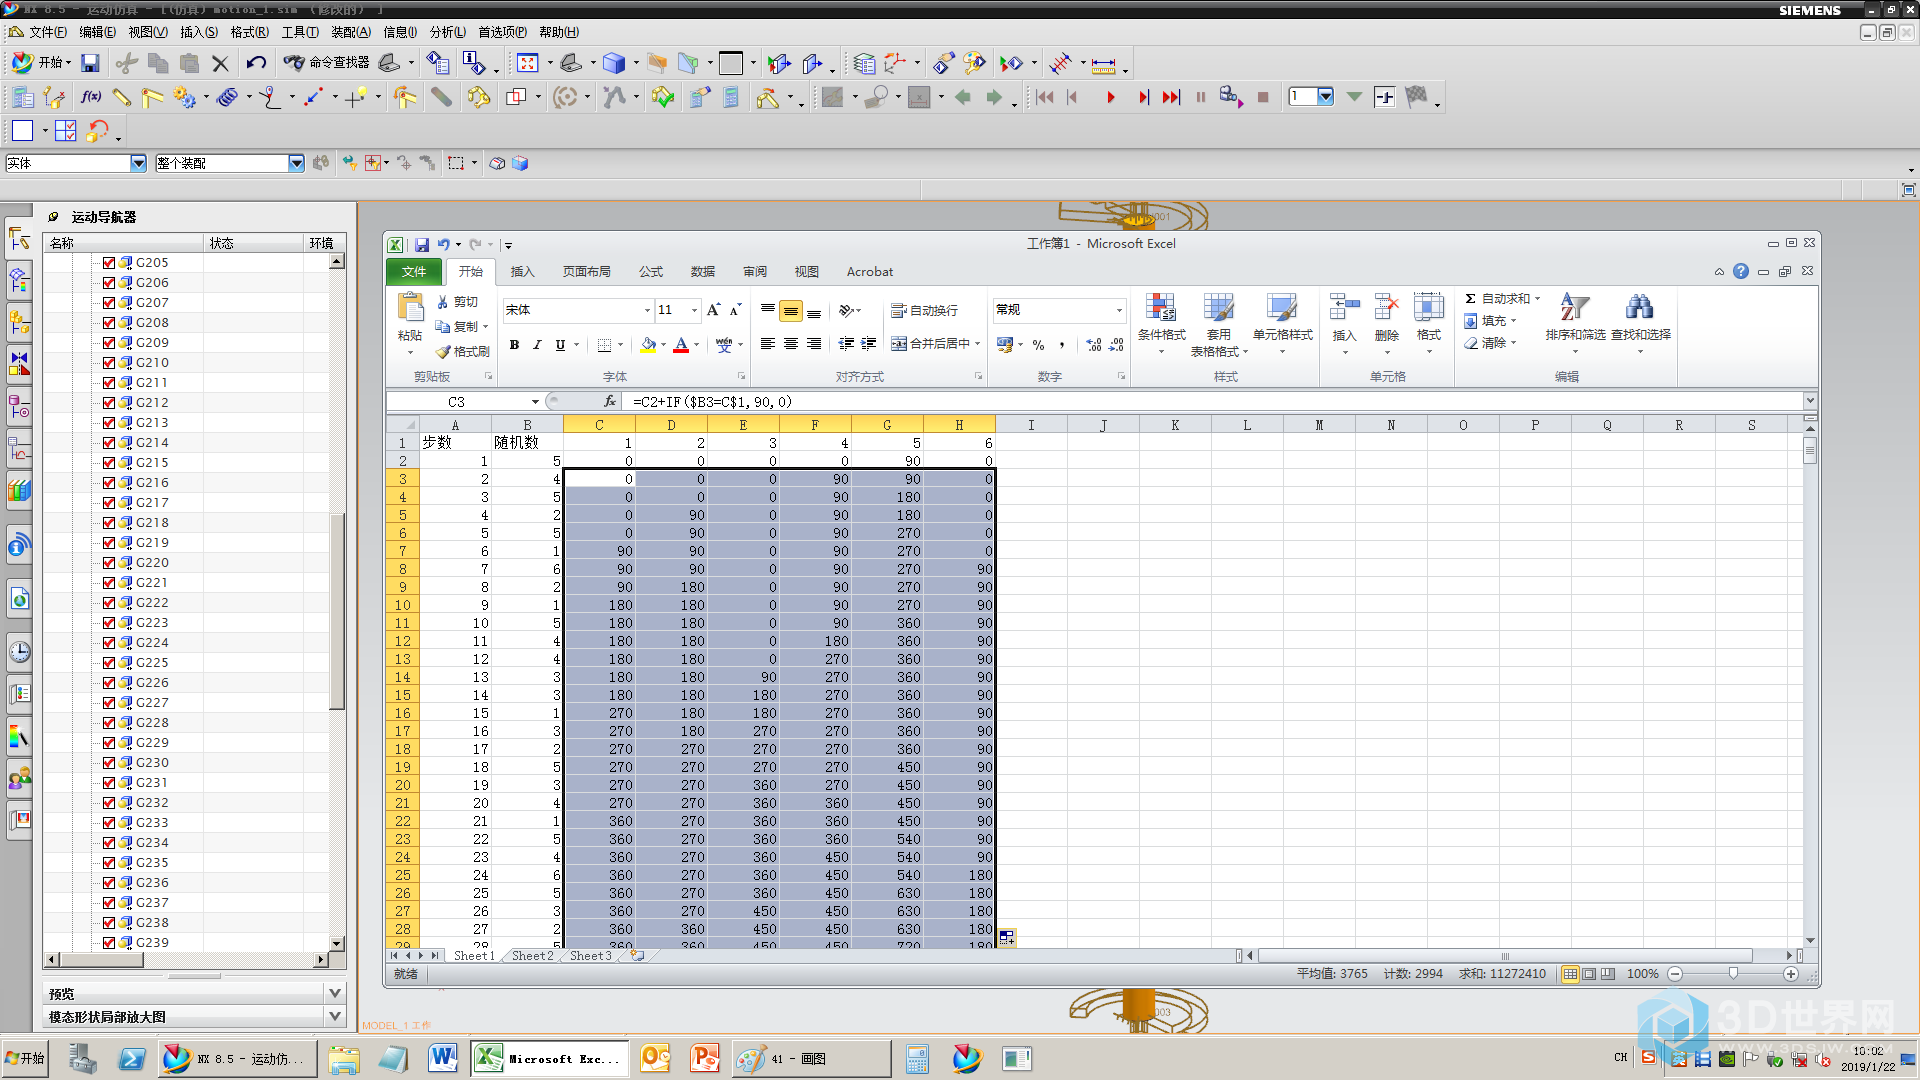Switch to the 插入 Insert ribbon tab

[x=522, y=272]
